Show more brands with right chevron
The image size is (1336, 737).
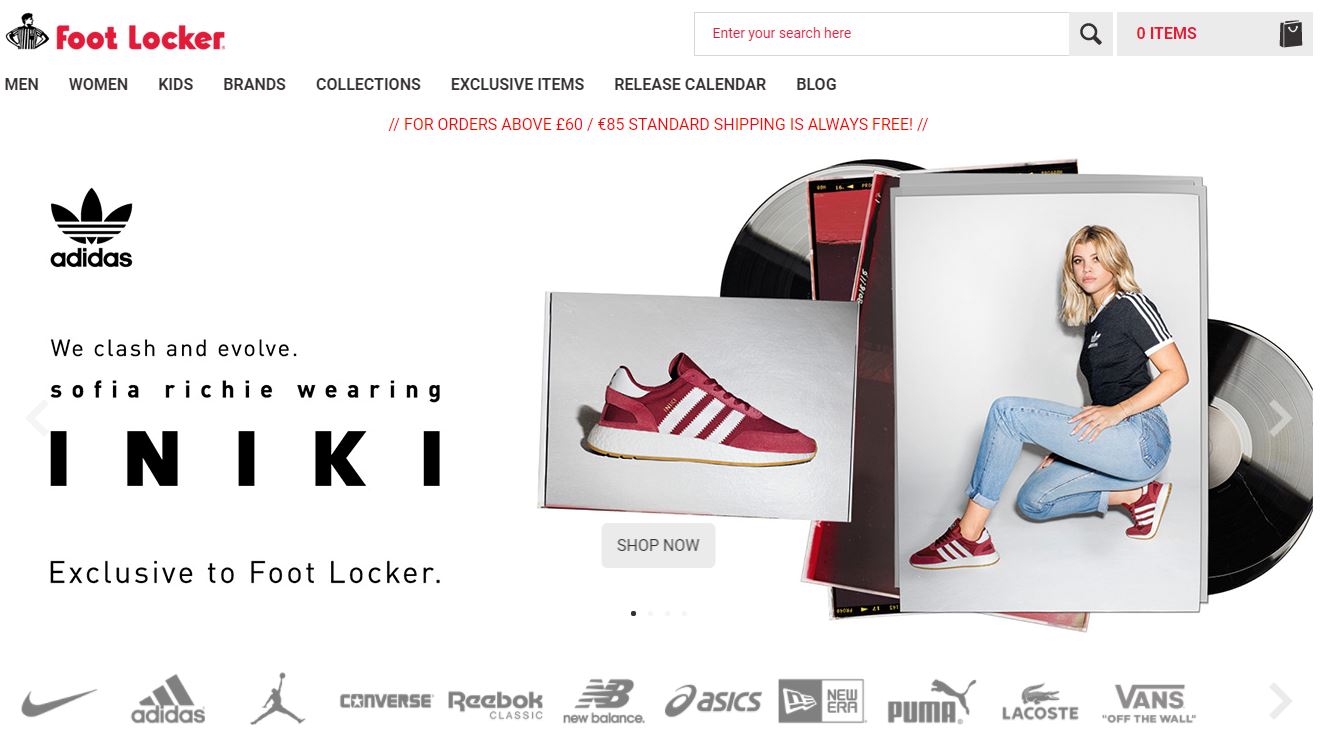click(x=1281, y=701)
